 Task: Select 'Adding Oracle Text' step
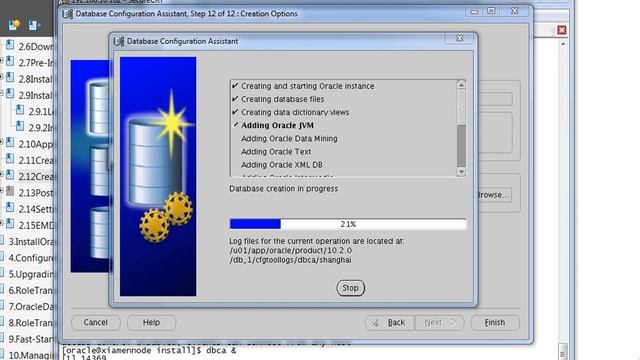[276, 151]
